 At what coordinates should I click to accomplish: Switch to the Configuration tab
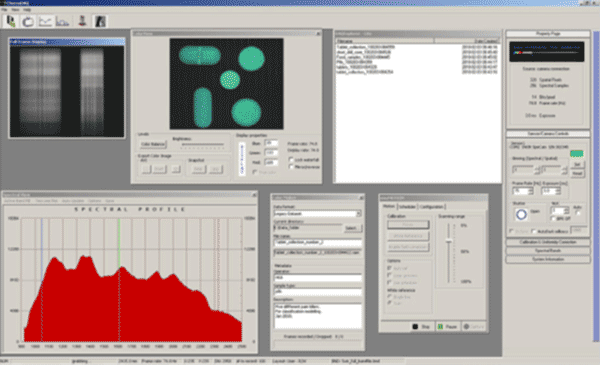coord(431,207)
